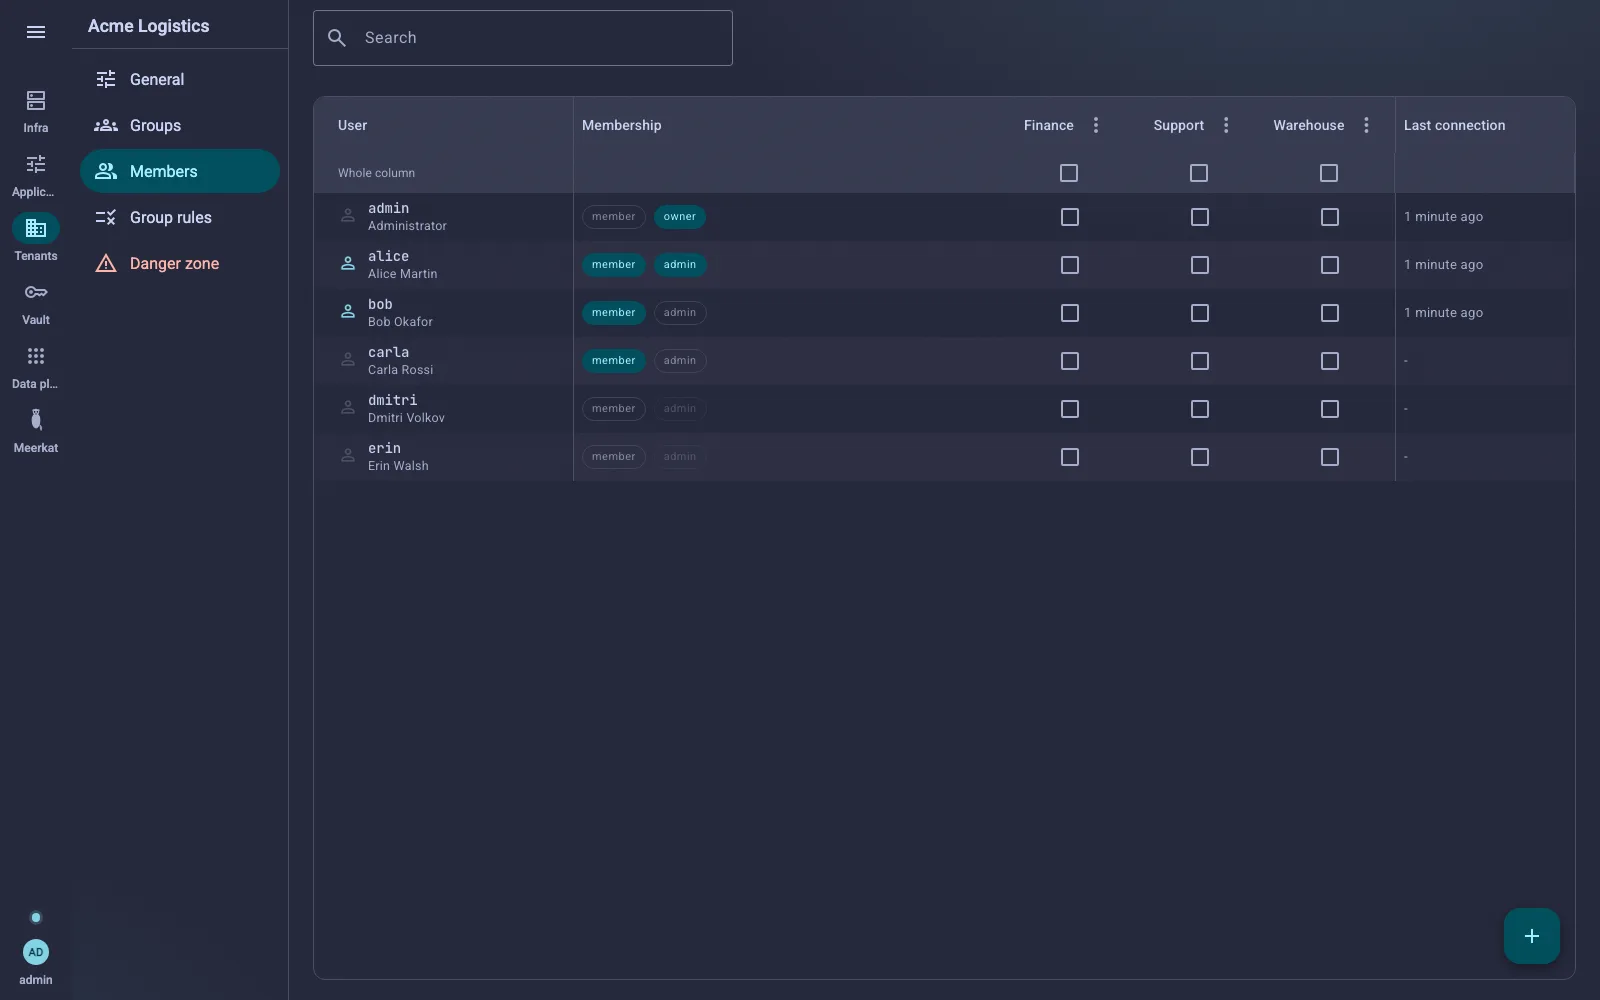Click erin's user avatar icon
This screenshot has height=1000, width=1600.
[348, 456]
